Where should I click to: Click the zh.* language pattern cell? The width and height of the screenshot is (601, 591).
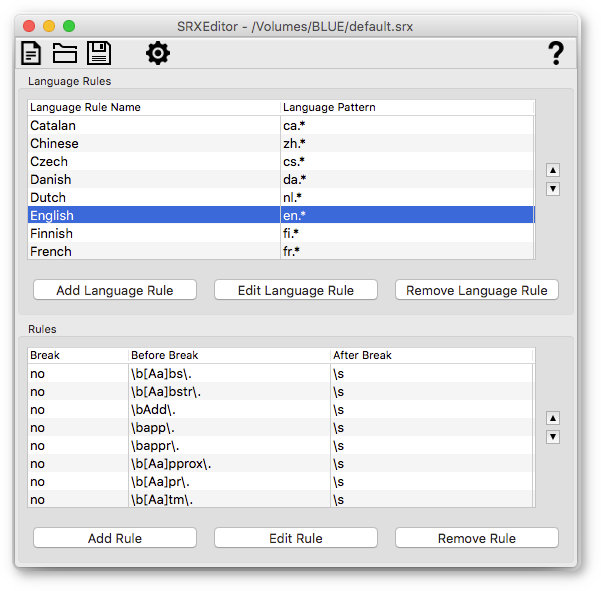click(407, 143)
